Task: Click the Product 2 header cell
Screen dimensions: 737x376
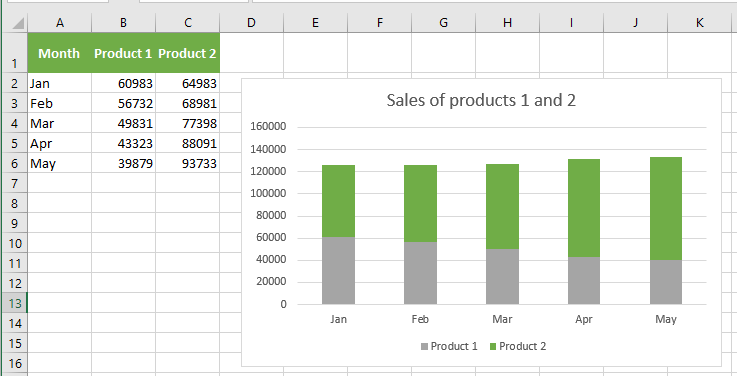Action: point(188,53)
